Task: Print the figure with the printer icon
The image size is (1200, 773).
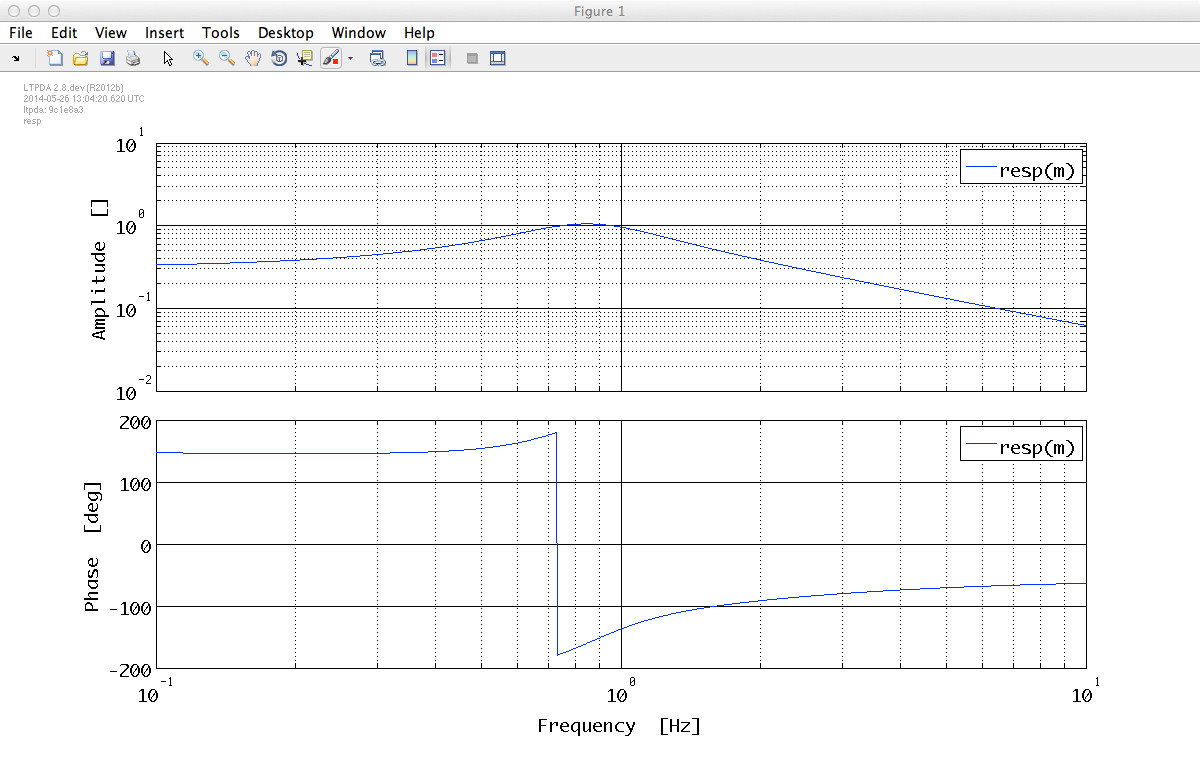Action: 133,59
